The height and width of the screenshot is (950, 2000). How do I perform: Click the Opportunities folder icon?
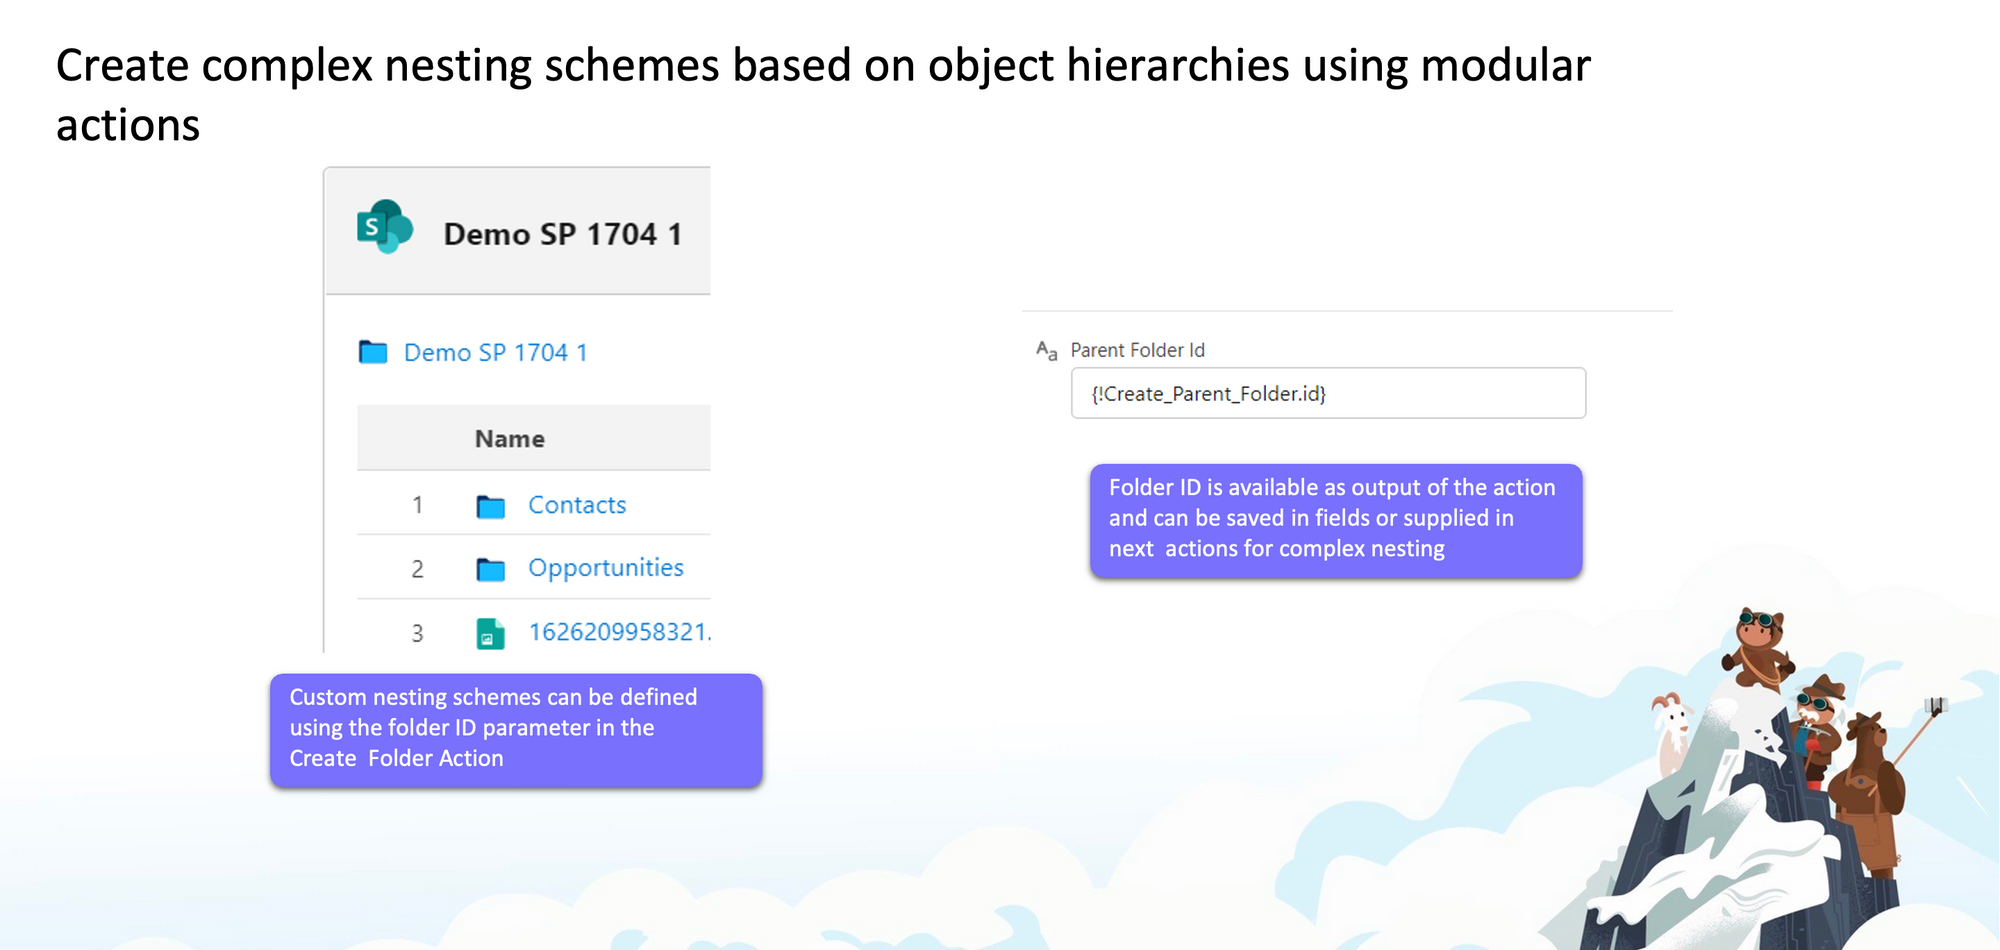click(491, 569)
